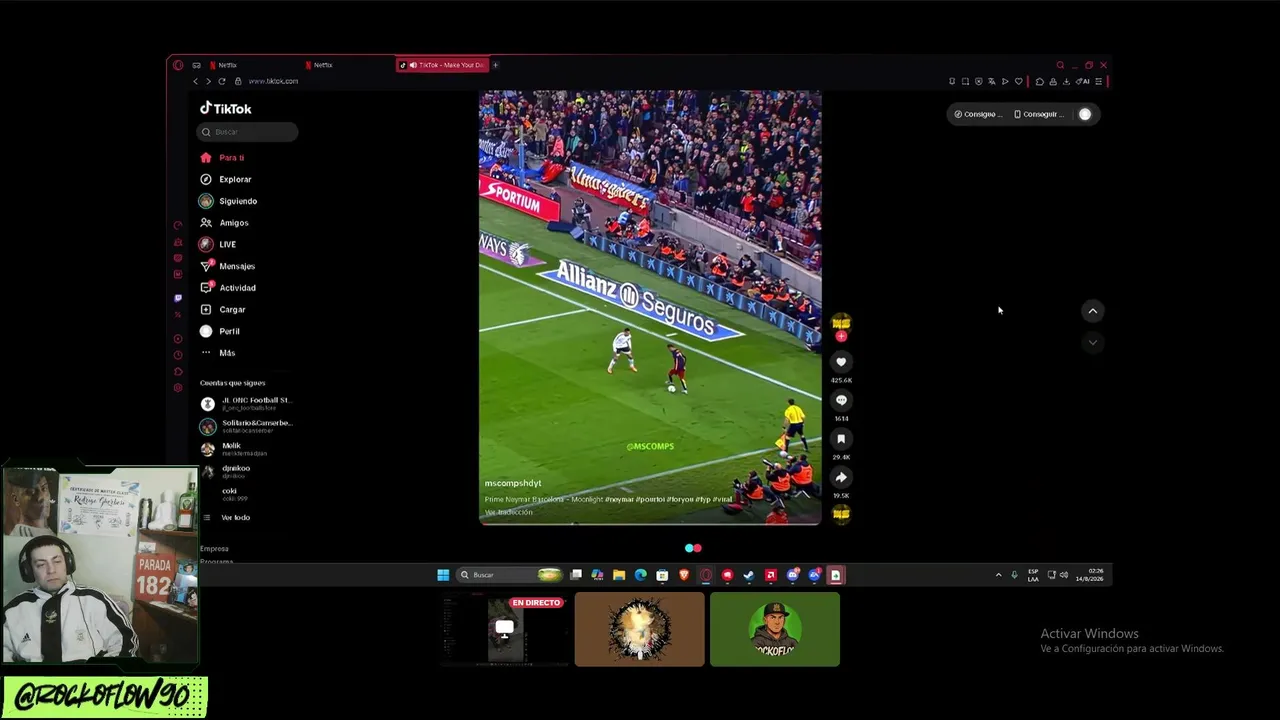Open the Empresa footer link
Viewport: 1280px width, 720px height.
point(214,549)
